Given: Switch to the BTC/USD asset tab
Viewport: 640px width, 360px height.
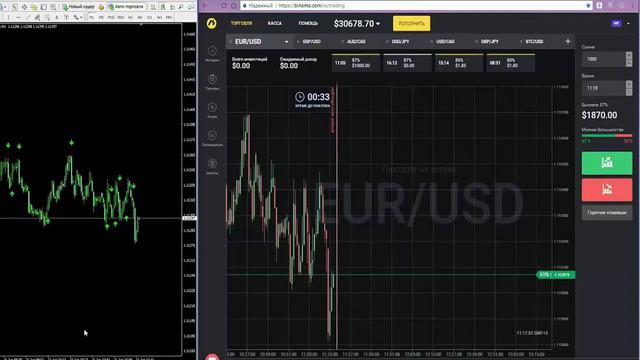Looking at the screenshot, I should (x=534, y=42).
